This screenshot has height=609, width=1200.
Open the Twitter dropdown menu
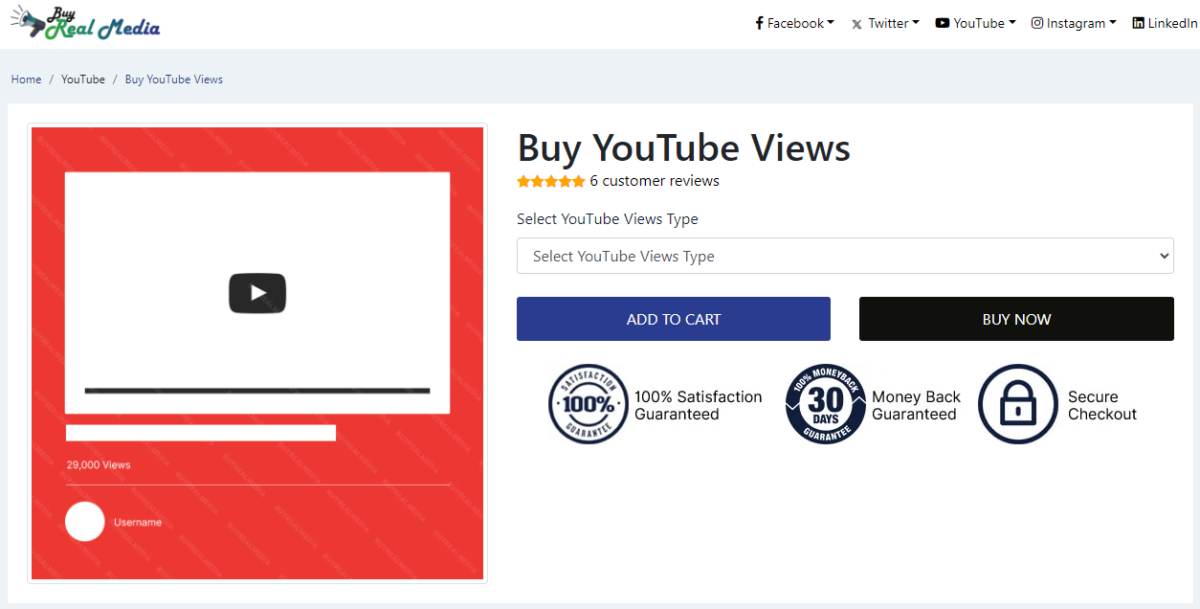(x=885, y=23)
